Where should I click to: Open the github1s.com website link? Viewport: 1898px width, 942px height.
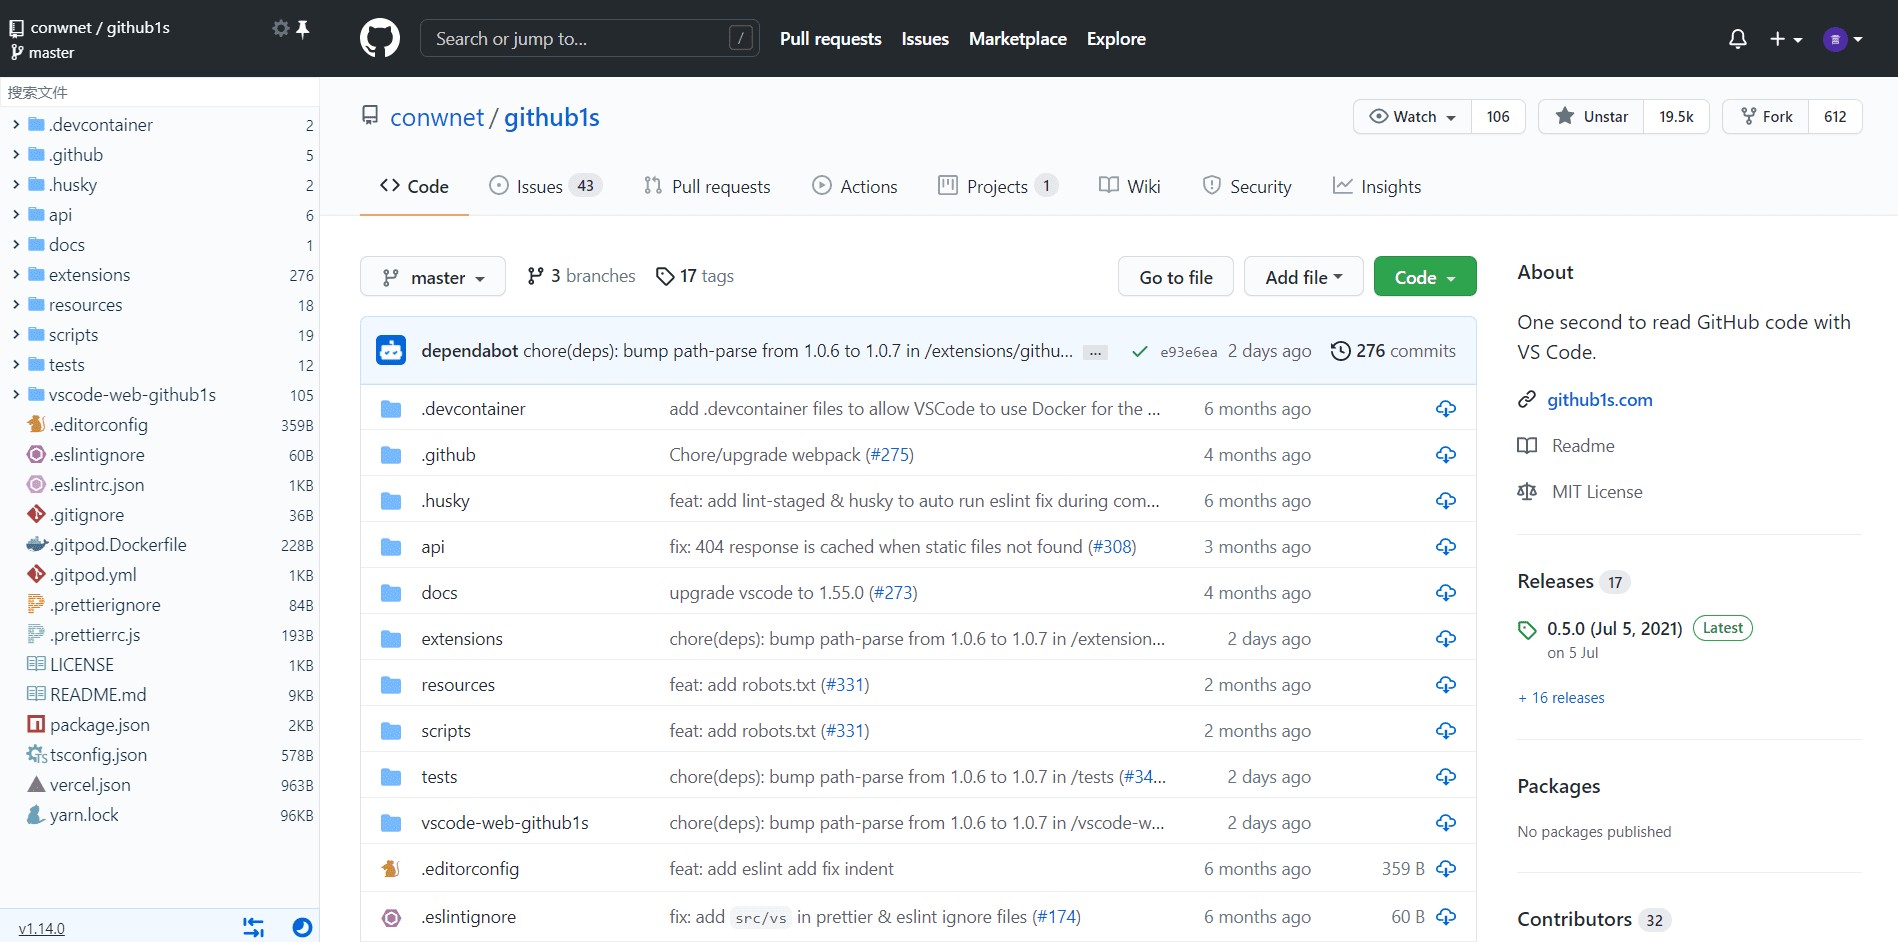click(1600, 400)
